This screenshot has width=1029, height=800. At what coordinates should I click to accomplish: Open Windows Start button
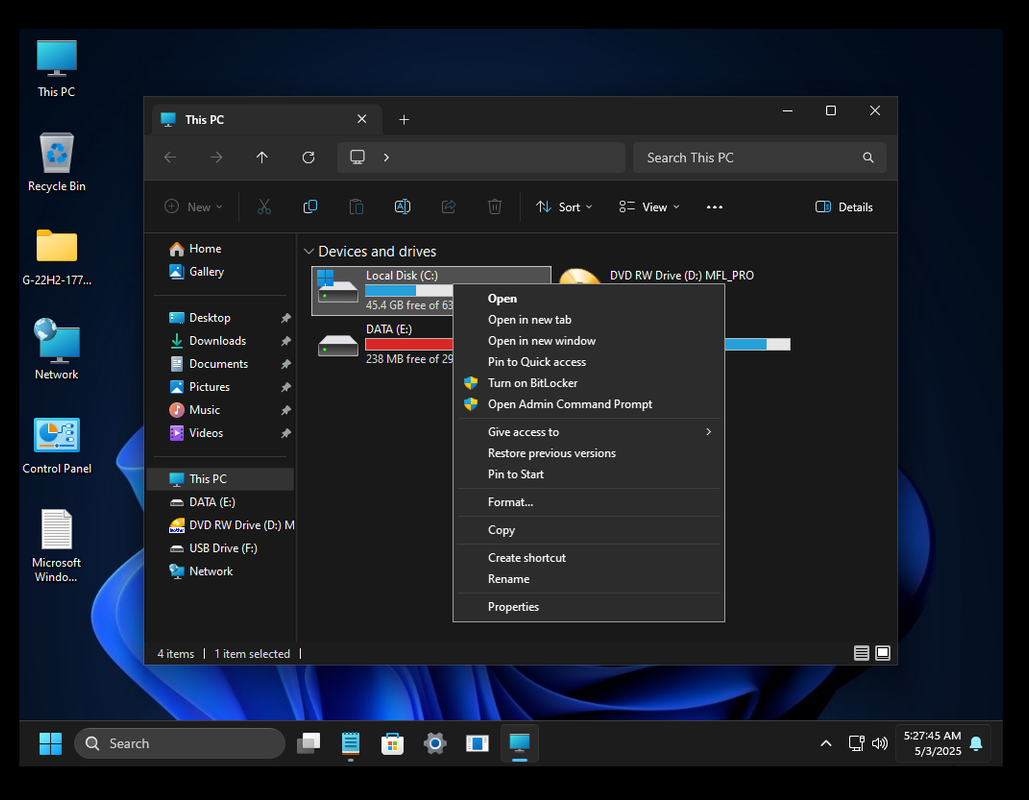tap(51, 744)
